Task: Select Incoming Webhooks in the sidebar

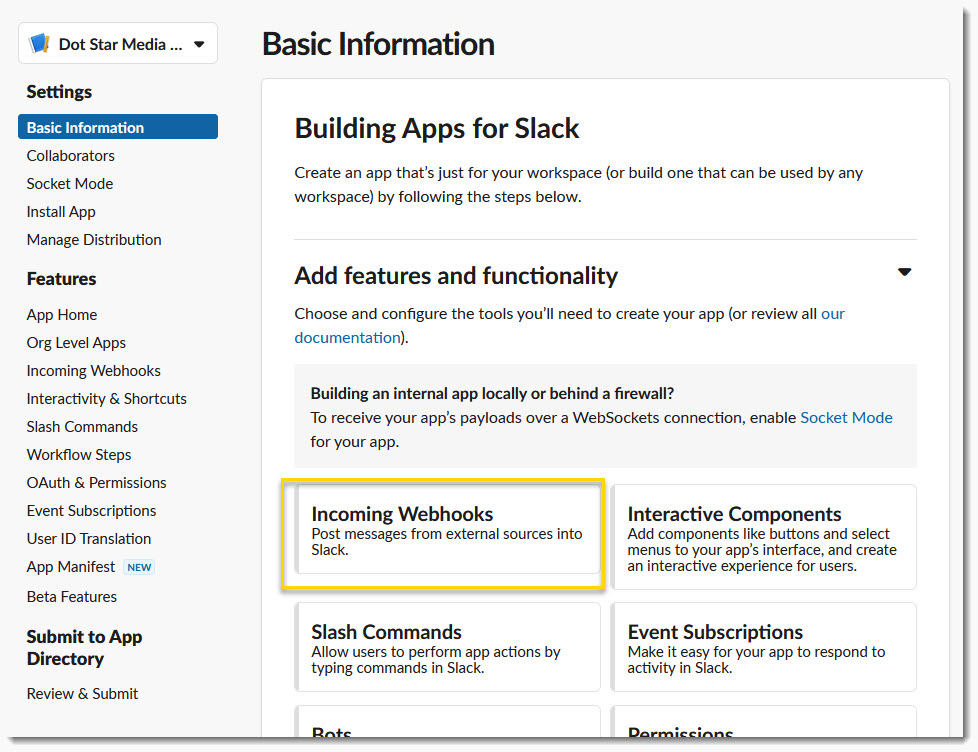Action: coord(94,371)
